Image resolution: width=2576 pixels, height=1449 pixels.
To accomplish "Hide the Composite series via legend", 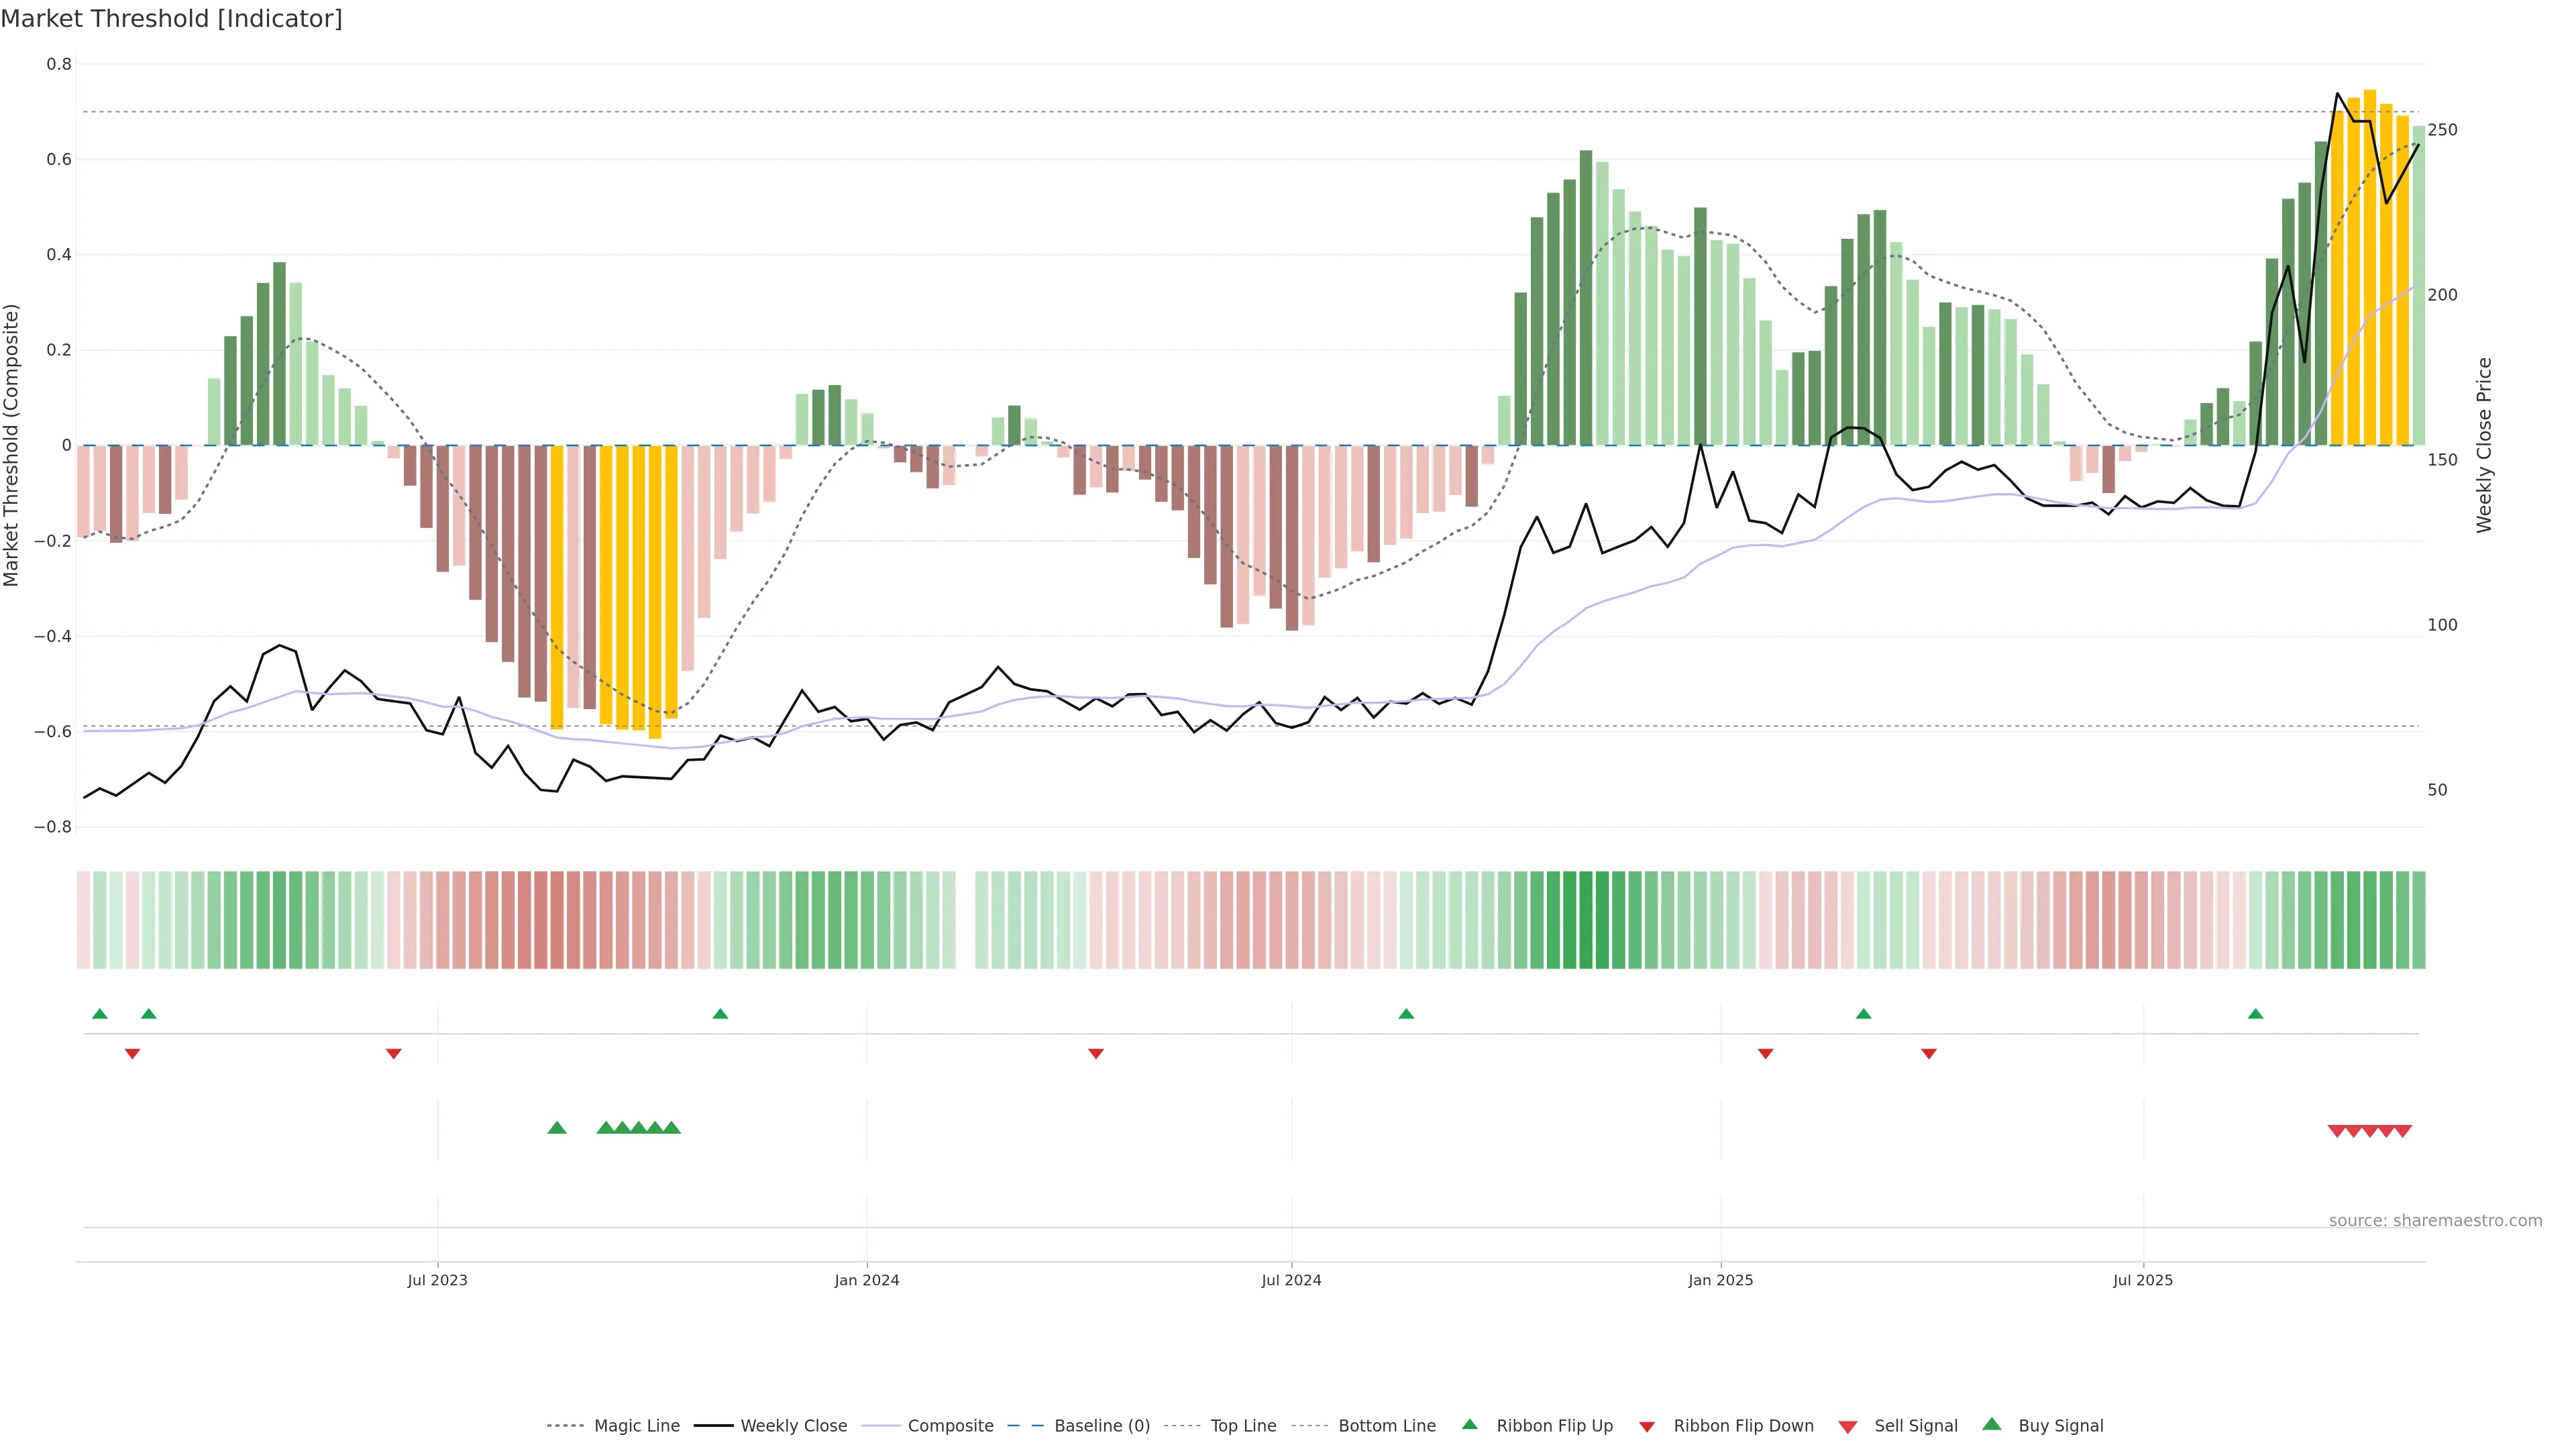I will 950,1426.
